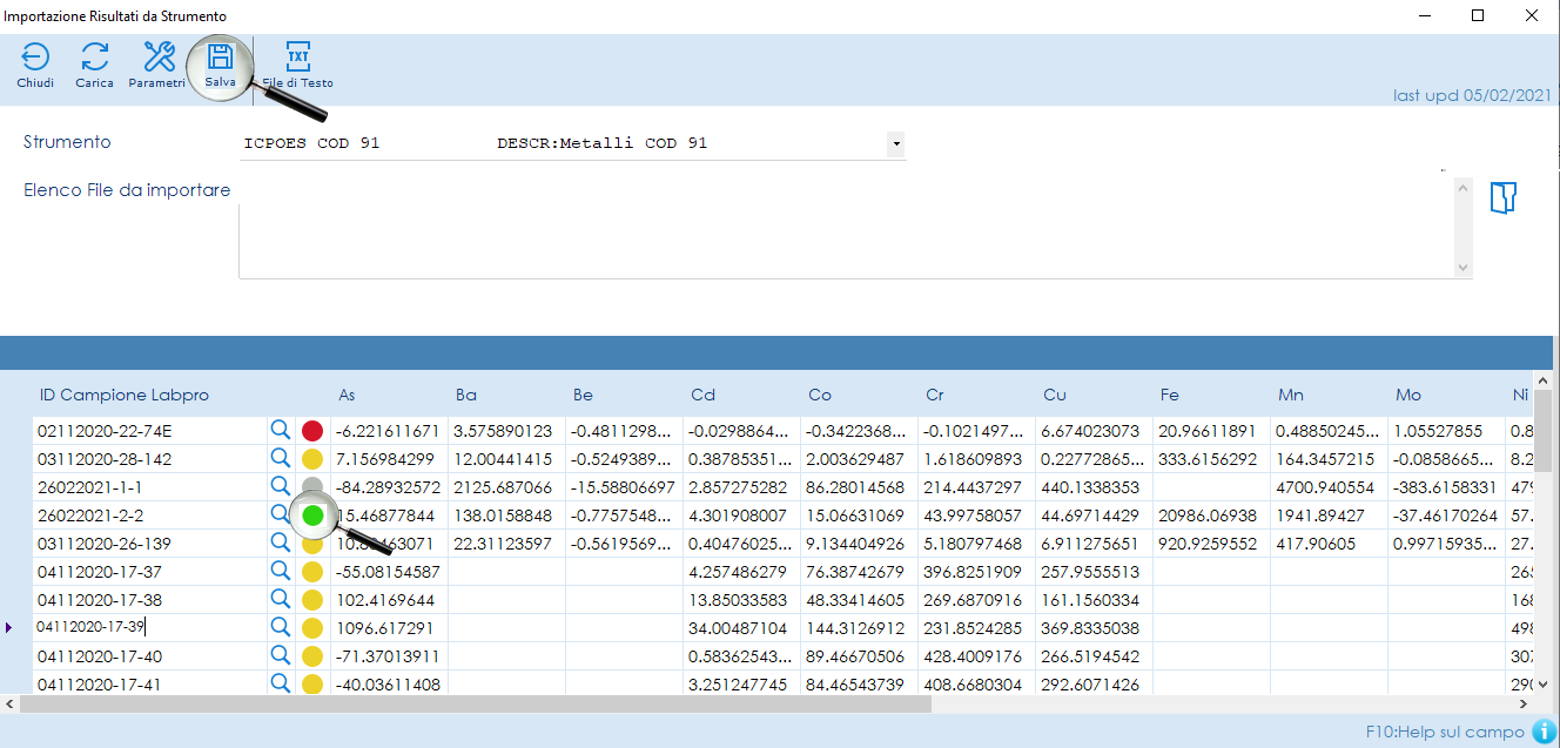Click yellow status dot of 03112020-28-142
The width and height of the screenshot is (1560, 748).
[x=312, y=459]
